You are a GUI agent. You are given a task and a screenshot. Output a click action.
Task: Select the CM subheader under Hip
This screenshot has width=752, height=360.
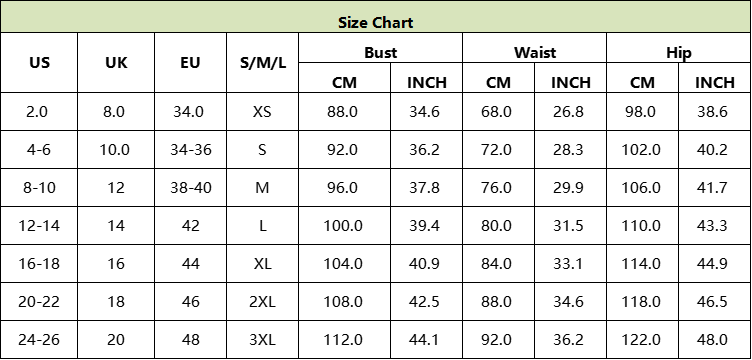point(643,78)
